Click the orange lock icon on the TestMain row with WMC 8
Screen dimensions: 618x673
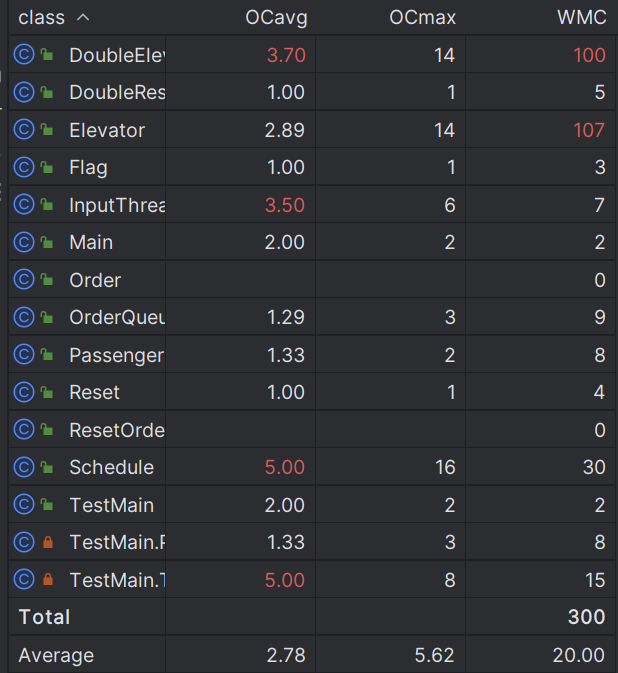(48, 542)
